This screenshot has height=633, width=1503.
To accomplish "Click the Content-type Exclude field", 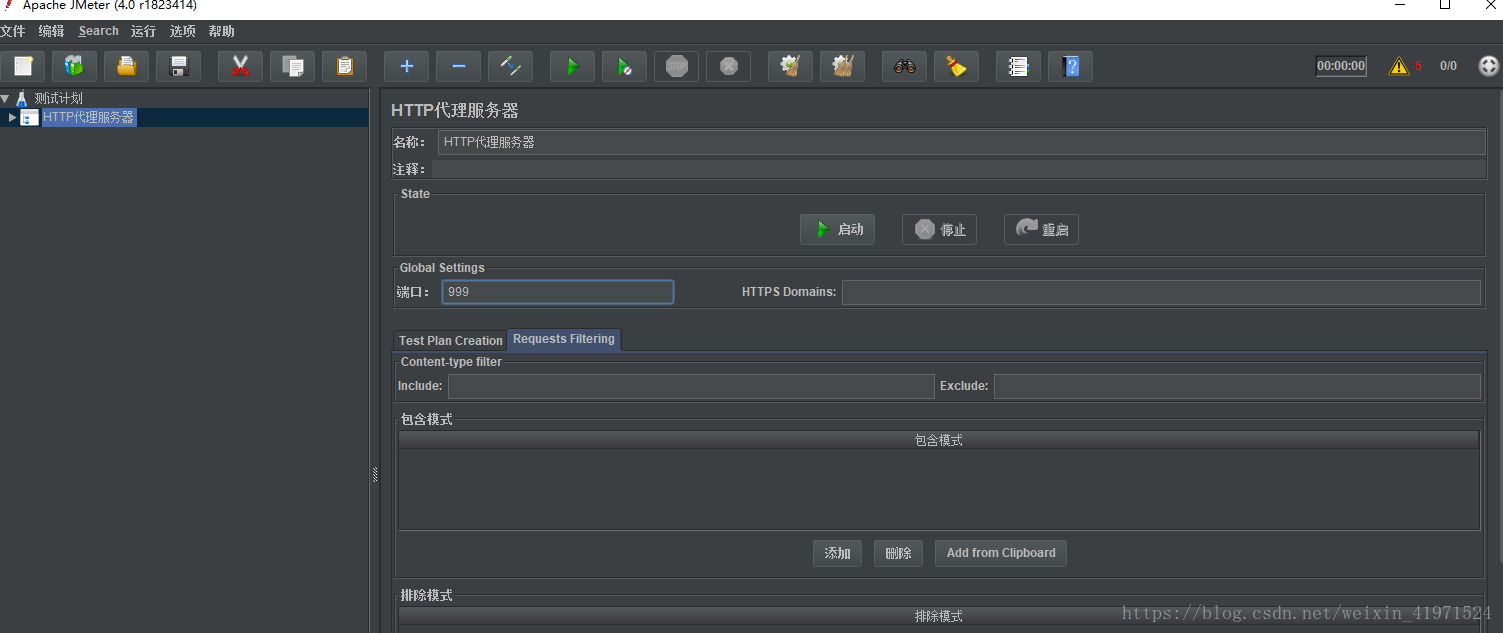I will coord(1237,386).
